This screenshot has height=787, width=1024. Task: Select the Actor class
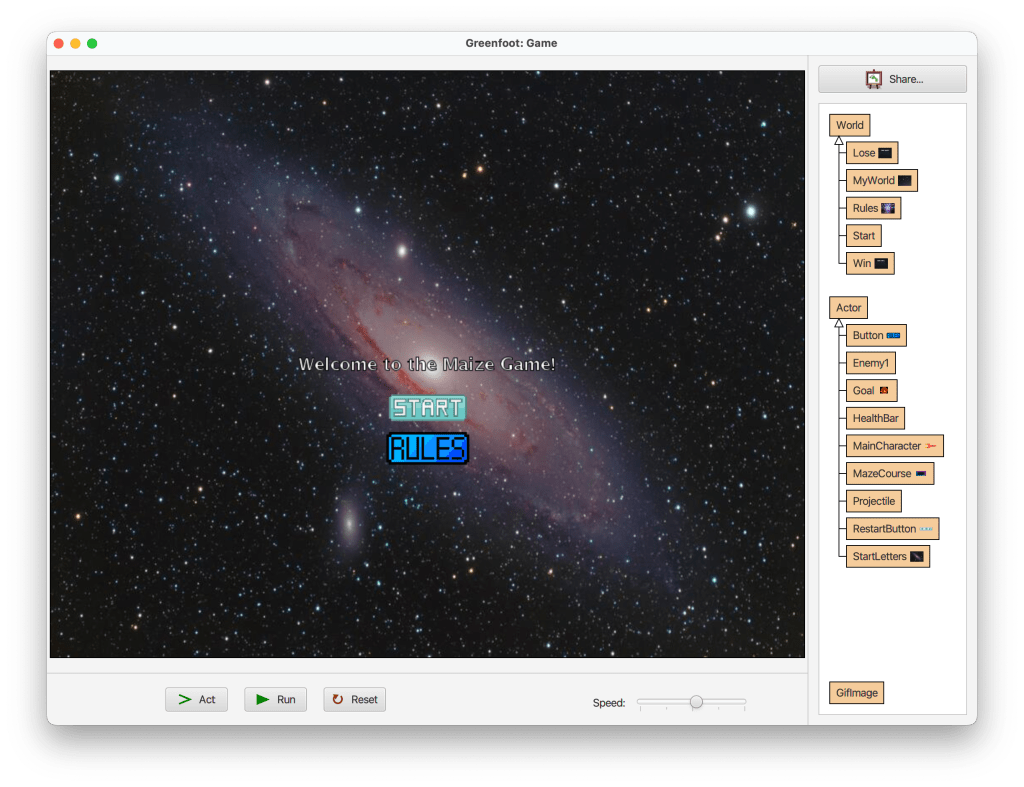click(848, 308)
